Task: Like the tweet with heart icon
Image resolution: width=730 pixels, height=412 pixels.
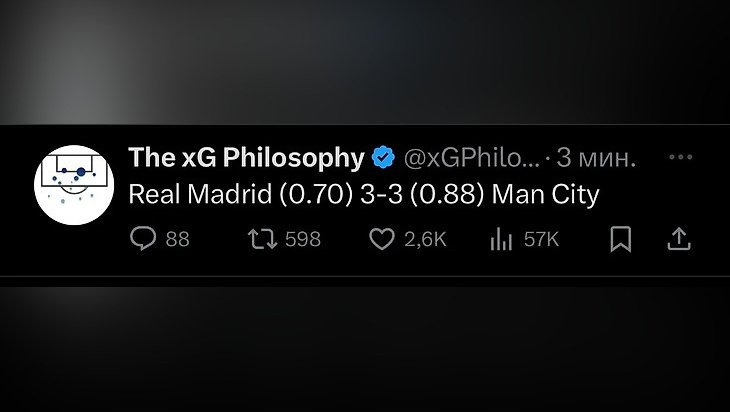Action: 382,239
